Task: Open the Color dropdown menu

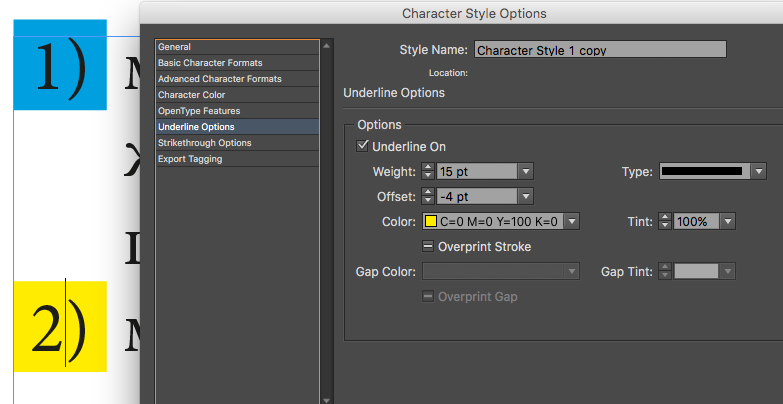Action: coord(573,221)
